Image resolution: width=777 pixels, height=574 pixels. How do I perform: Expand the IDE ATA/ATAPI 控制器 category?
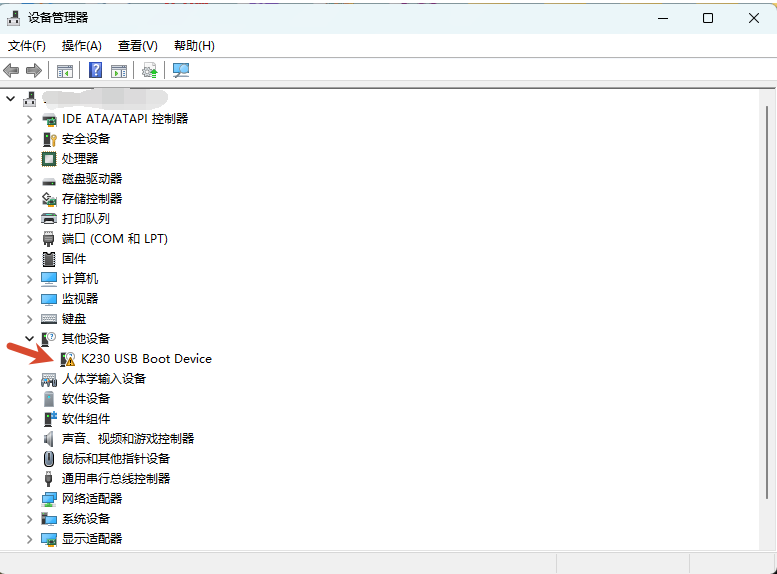coord(30,119)
